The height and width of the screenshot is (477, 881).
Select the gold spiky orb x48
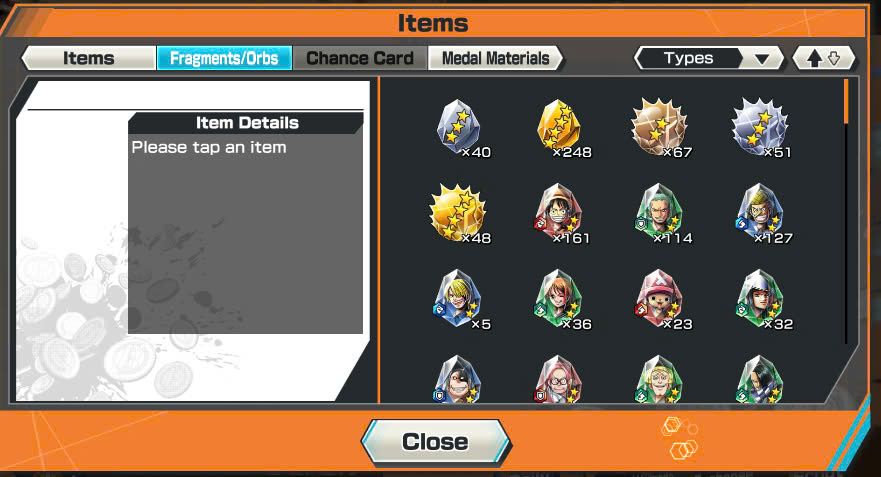pos(460,214)
